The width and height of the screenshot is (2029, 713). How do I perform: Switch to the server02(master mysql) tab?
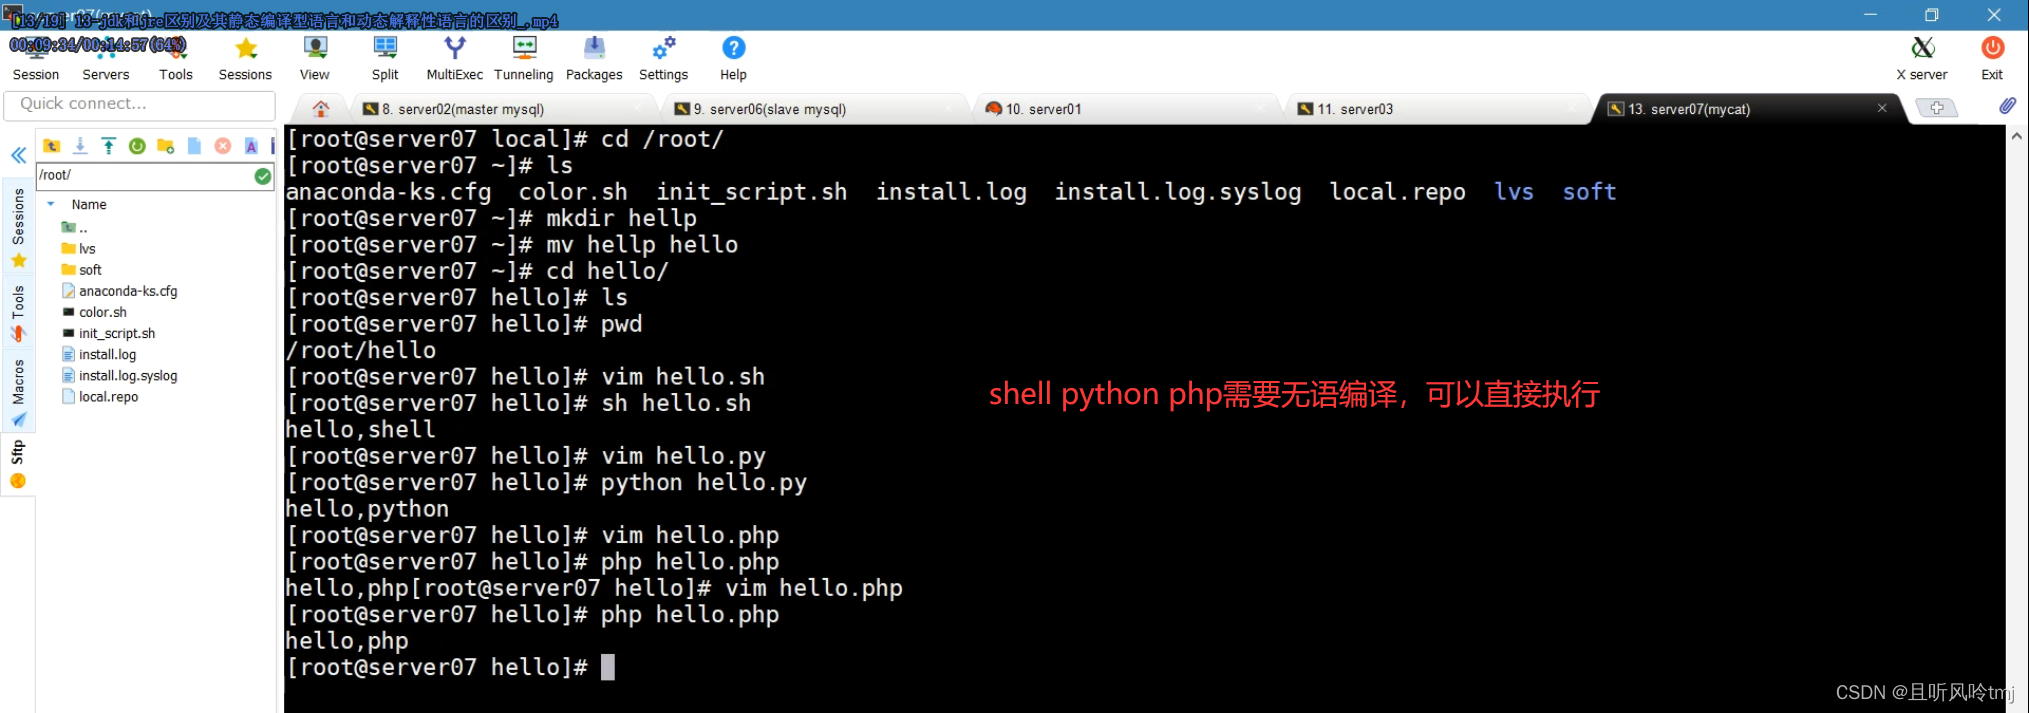(x=470, y=109)
